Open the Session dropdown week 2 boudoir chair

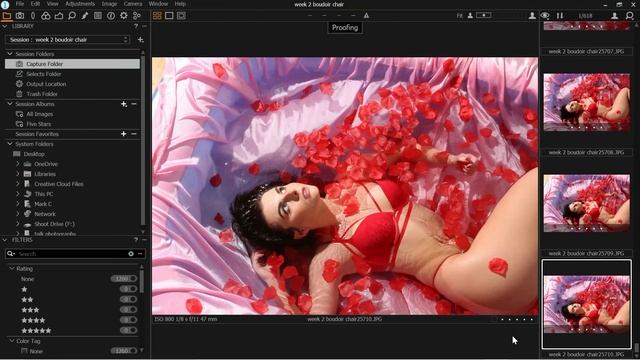[x=68, y=40]
